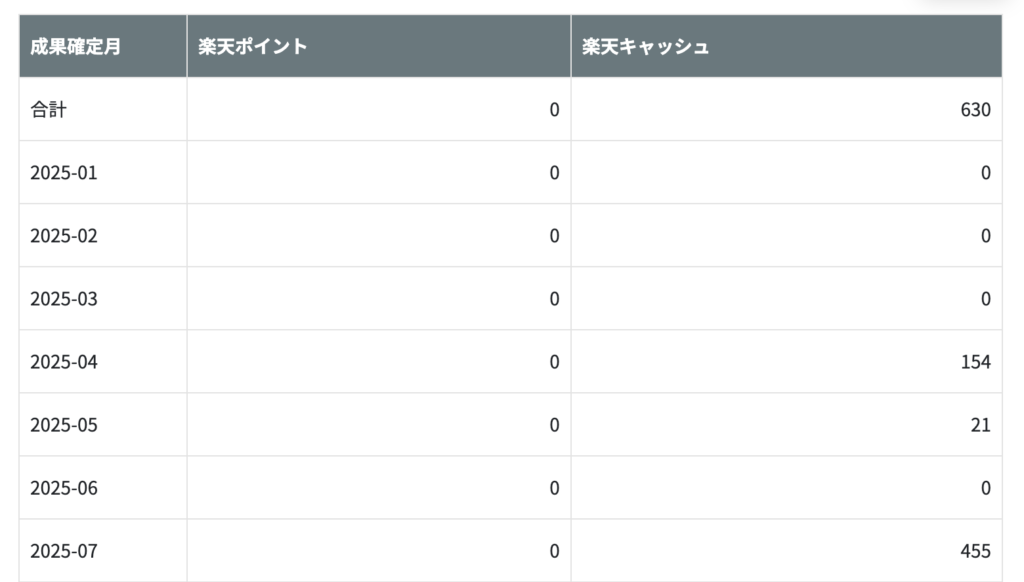Click the 154 cash value for 2025-04

click(976, 362)
